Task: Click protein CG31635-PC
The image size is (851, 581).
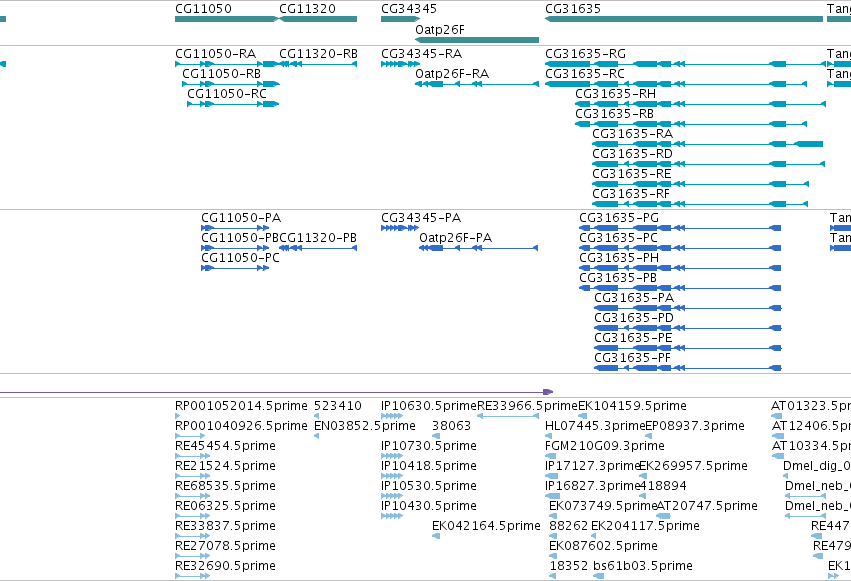Action: 618,238
